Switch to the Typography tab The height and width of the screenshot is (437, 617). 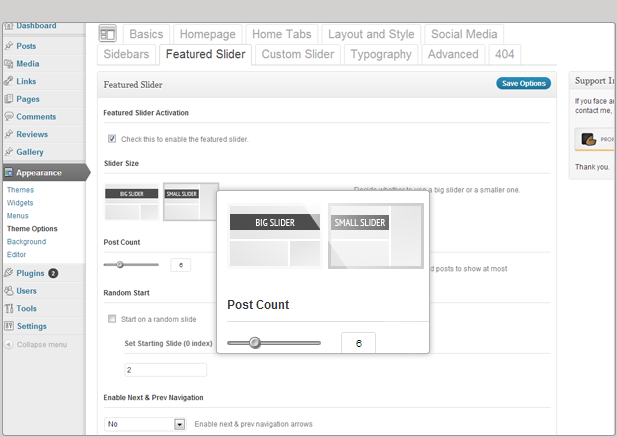(382, 54)
